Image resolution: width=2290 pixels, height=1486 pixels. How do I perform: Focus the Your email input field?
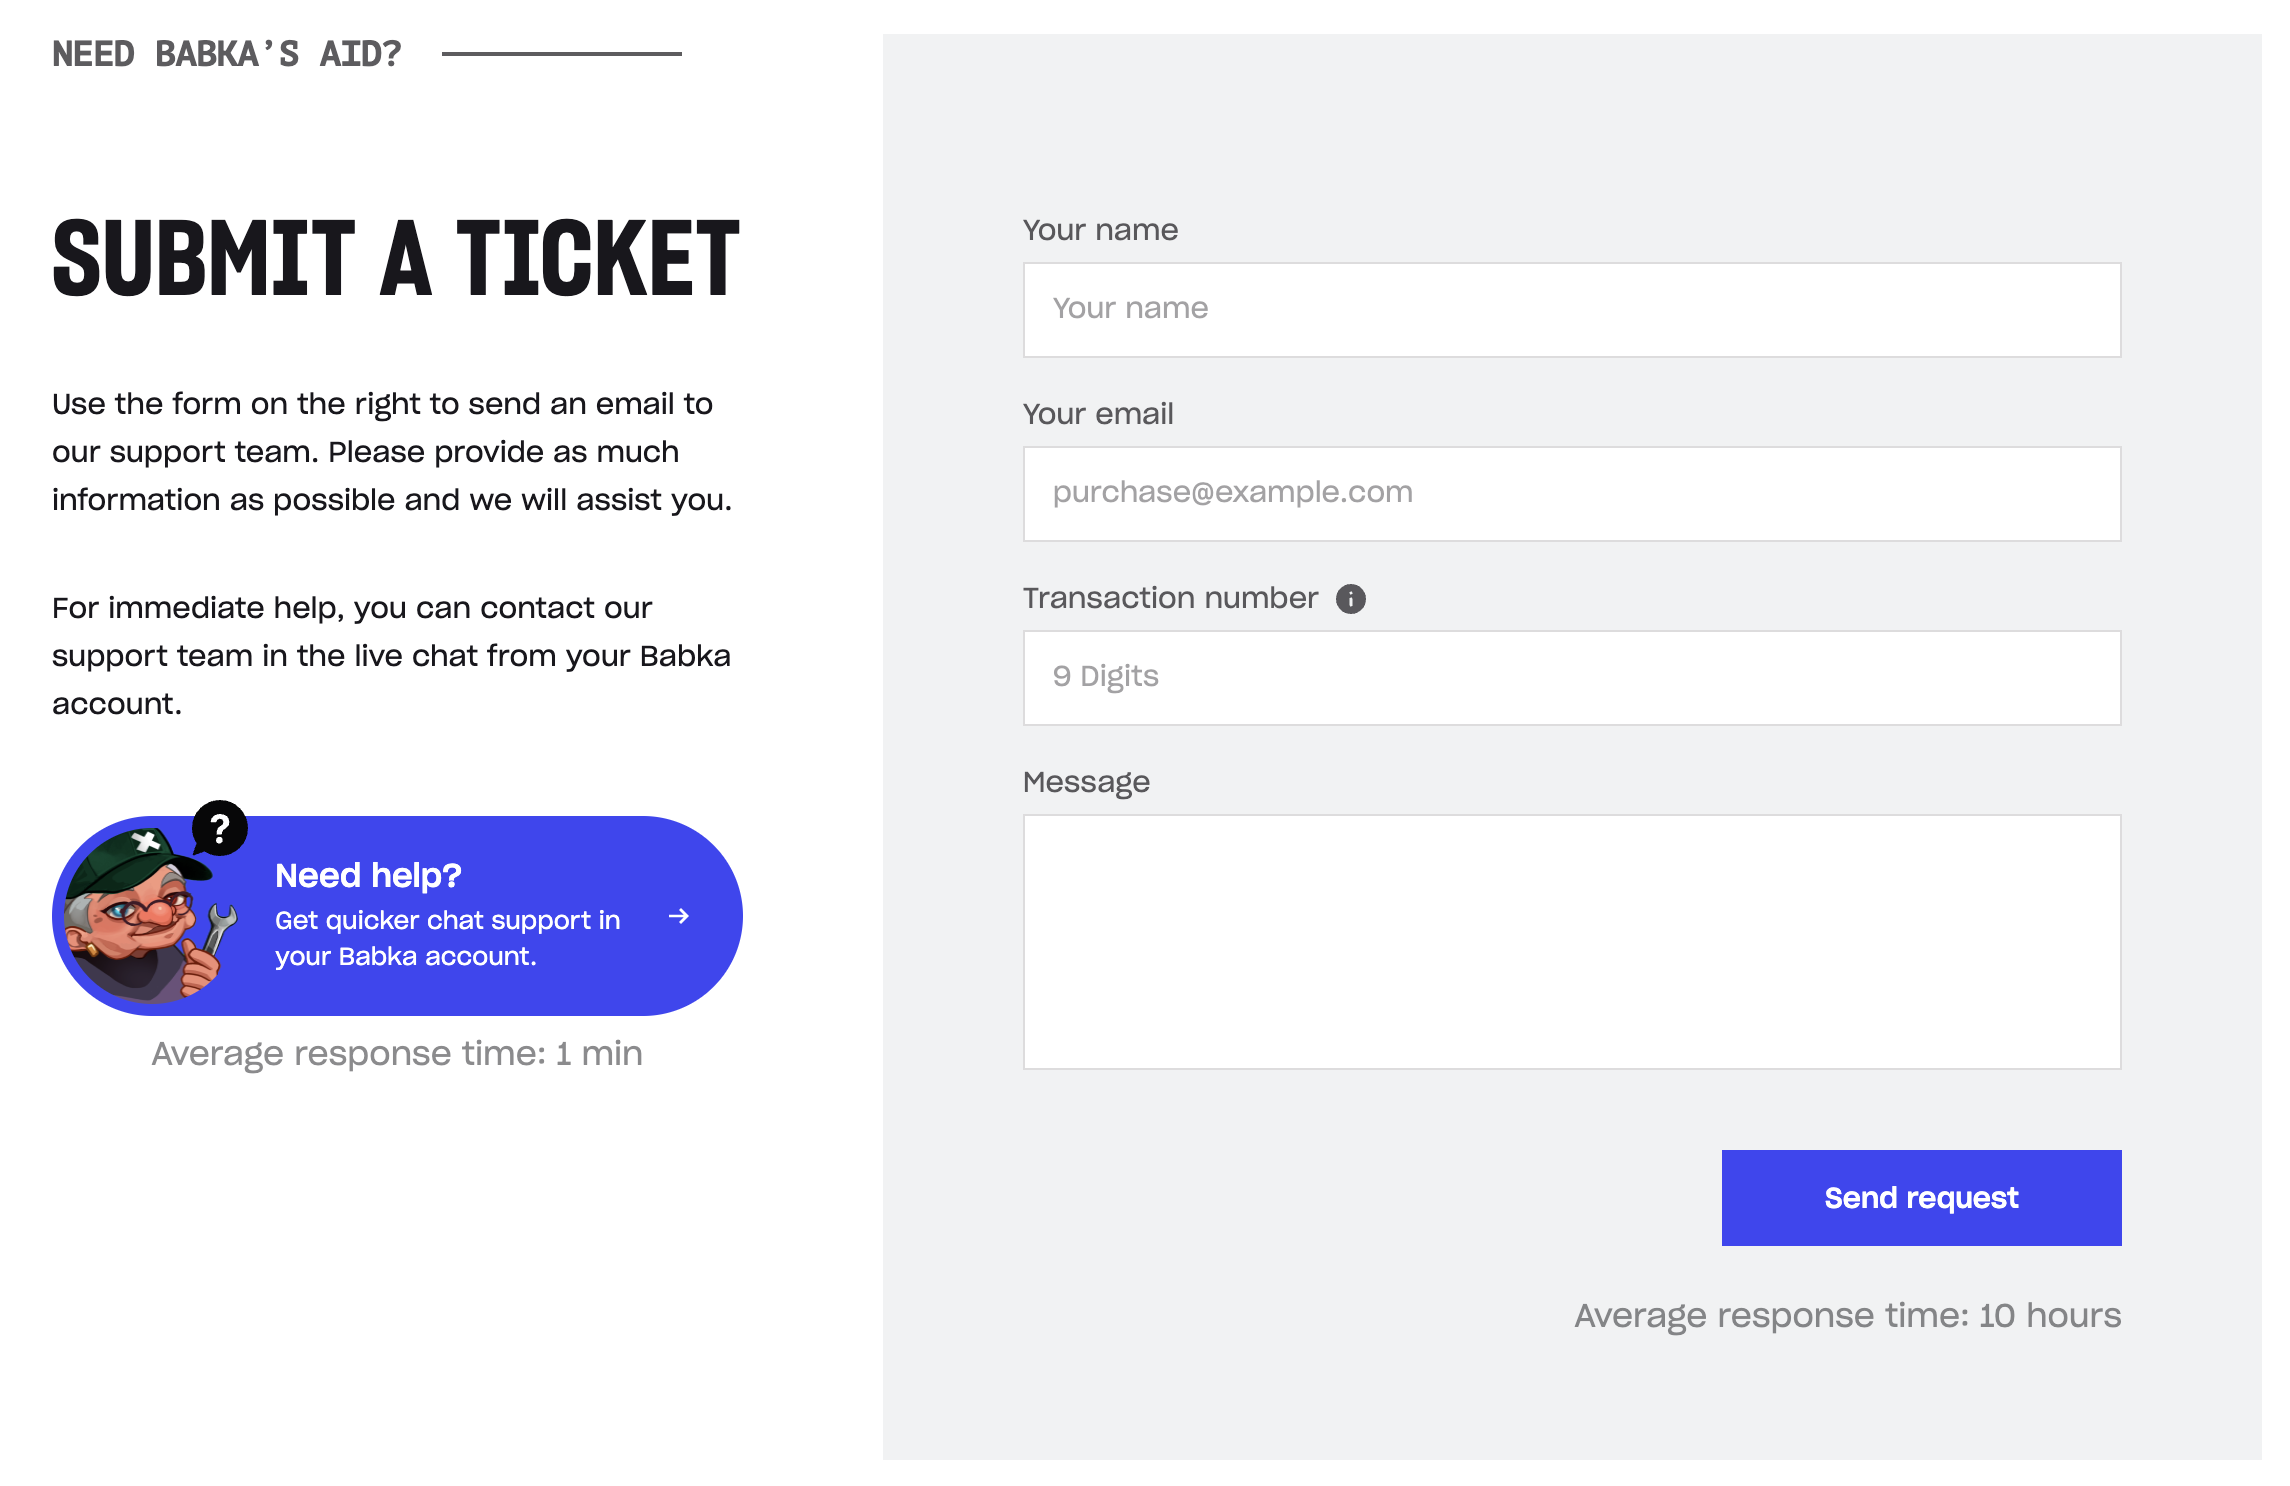coord(1572,493)
